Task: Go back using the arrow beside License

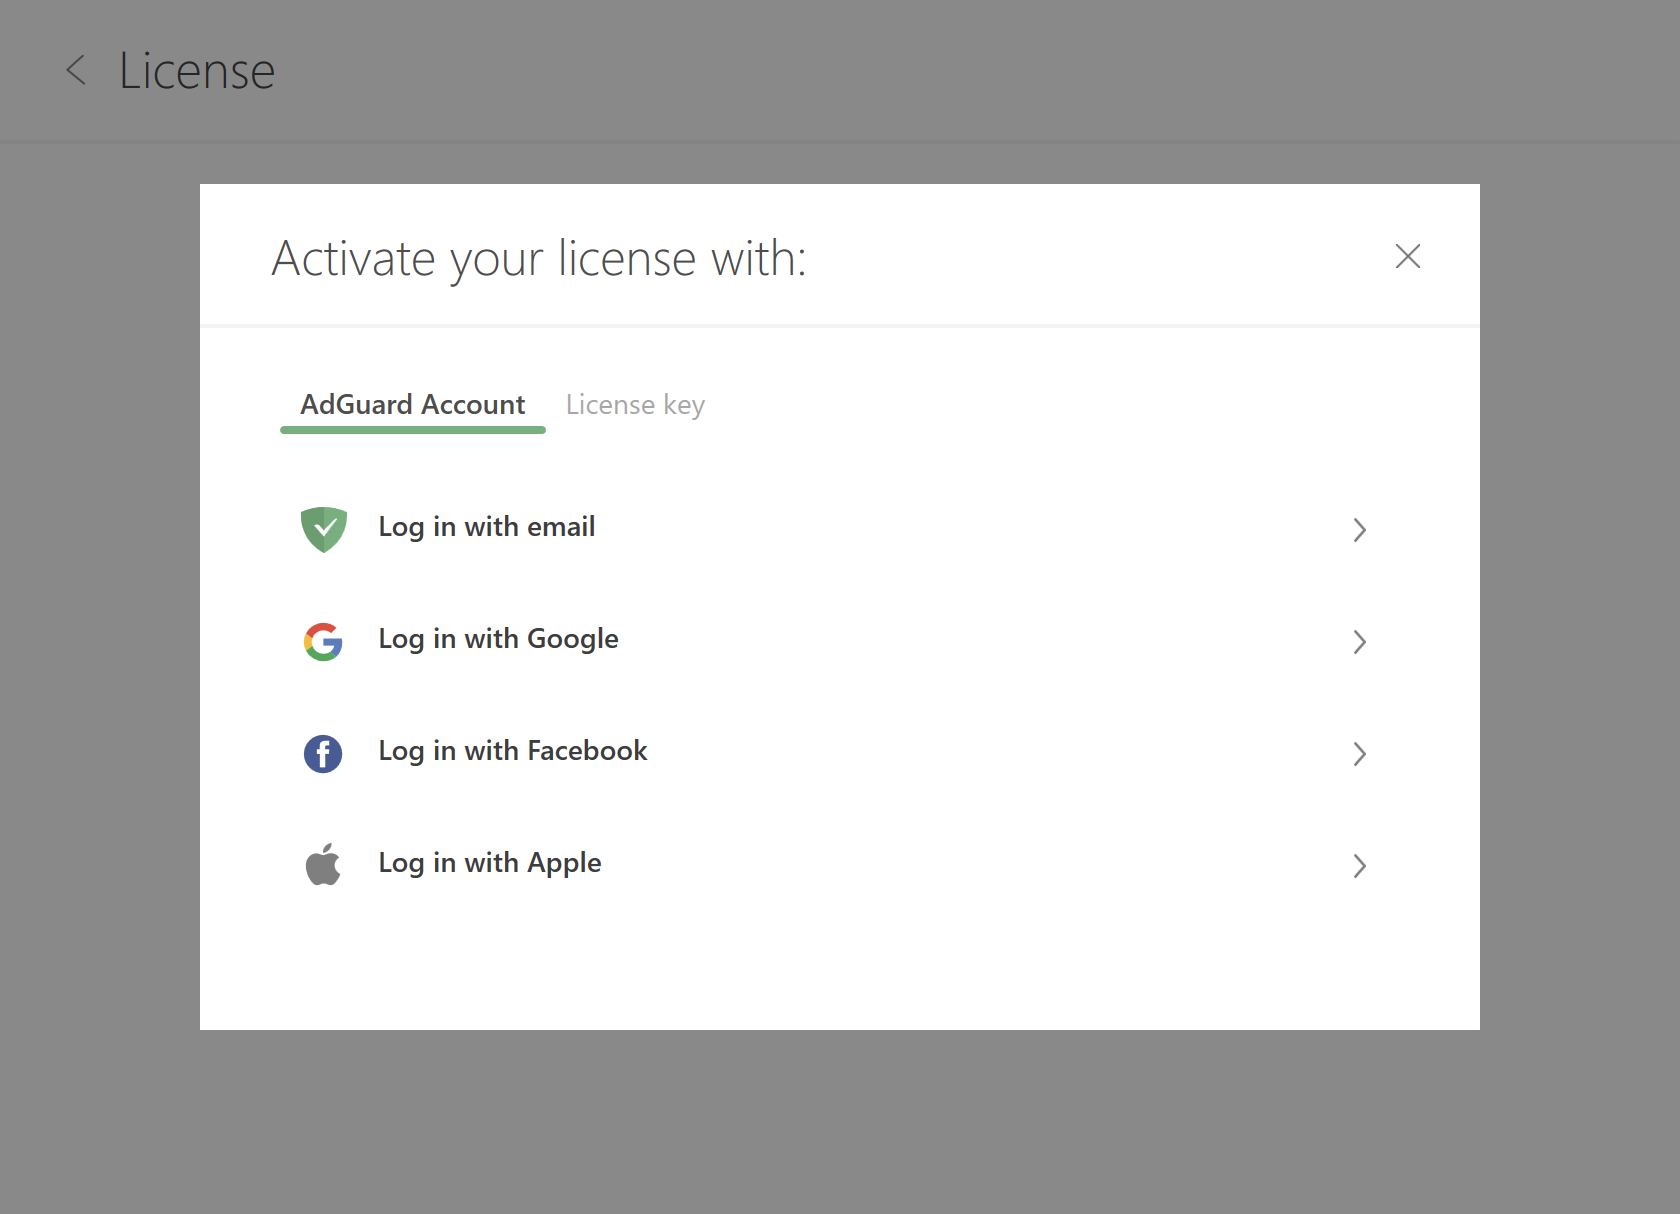Action: point(76,70)
